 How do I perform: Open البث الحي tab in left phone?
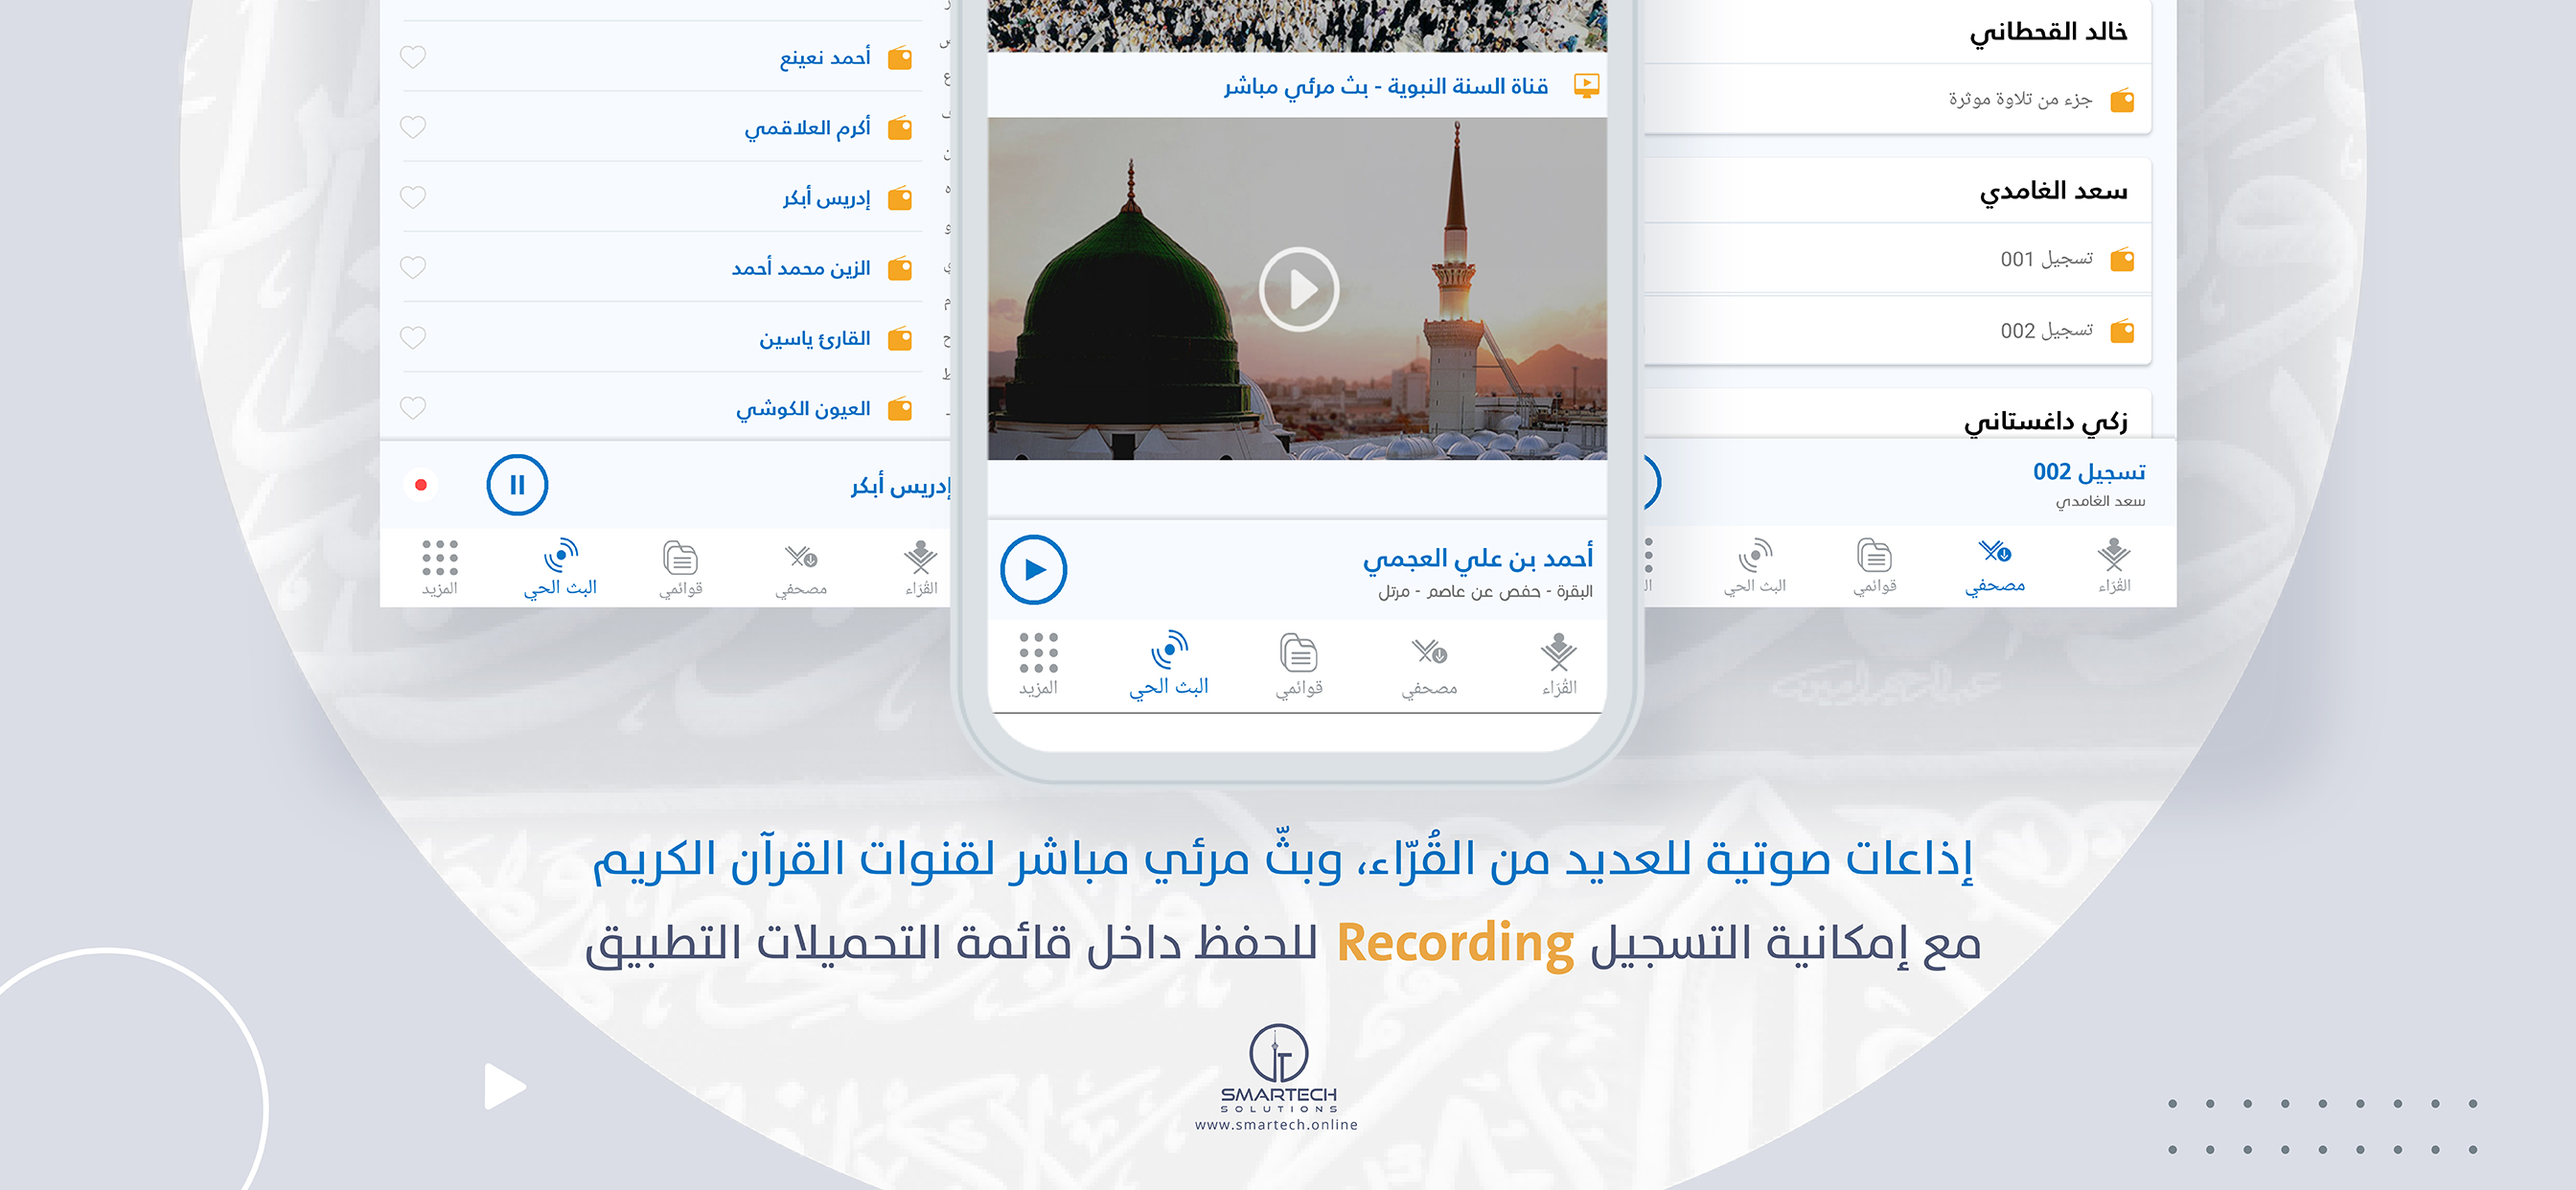pos(560,568)
